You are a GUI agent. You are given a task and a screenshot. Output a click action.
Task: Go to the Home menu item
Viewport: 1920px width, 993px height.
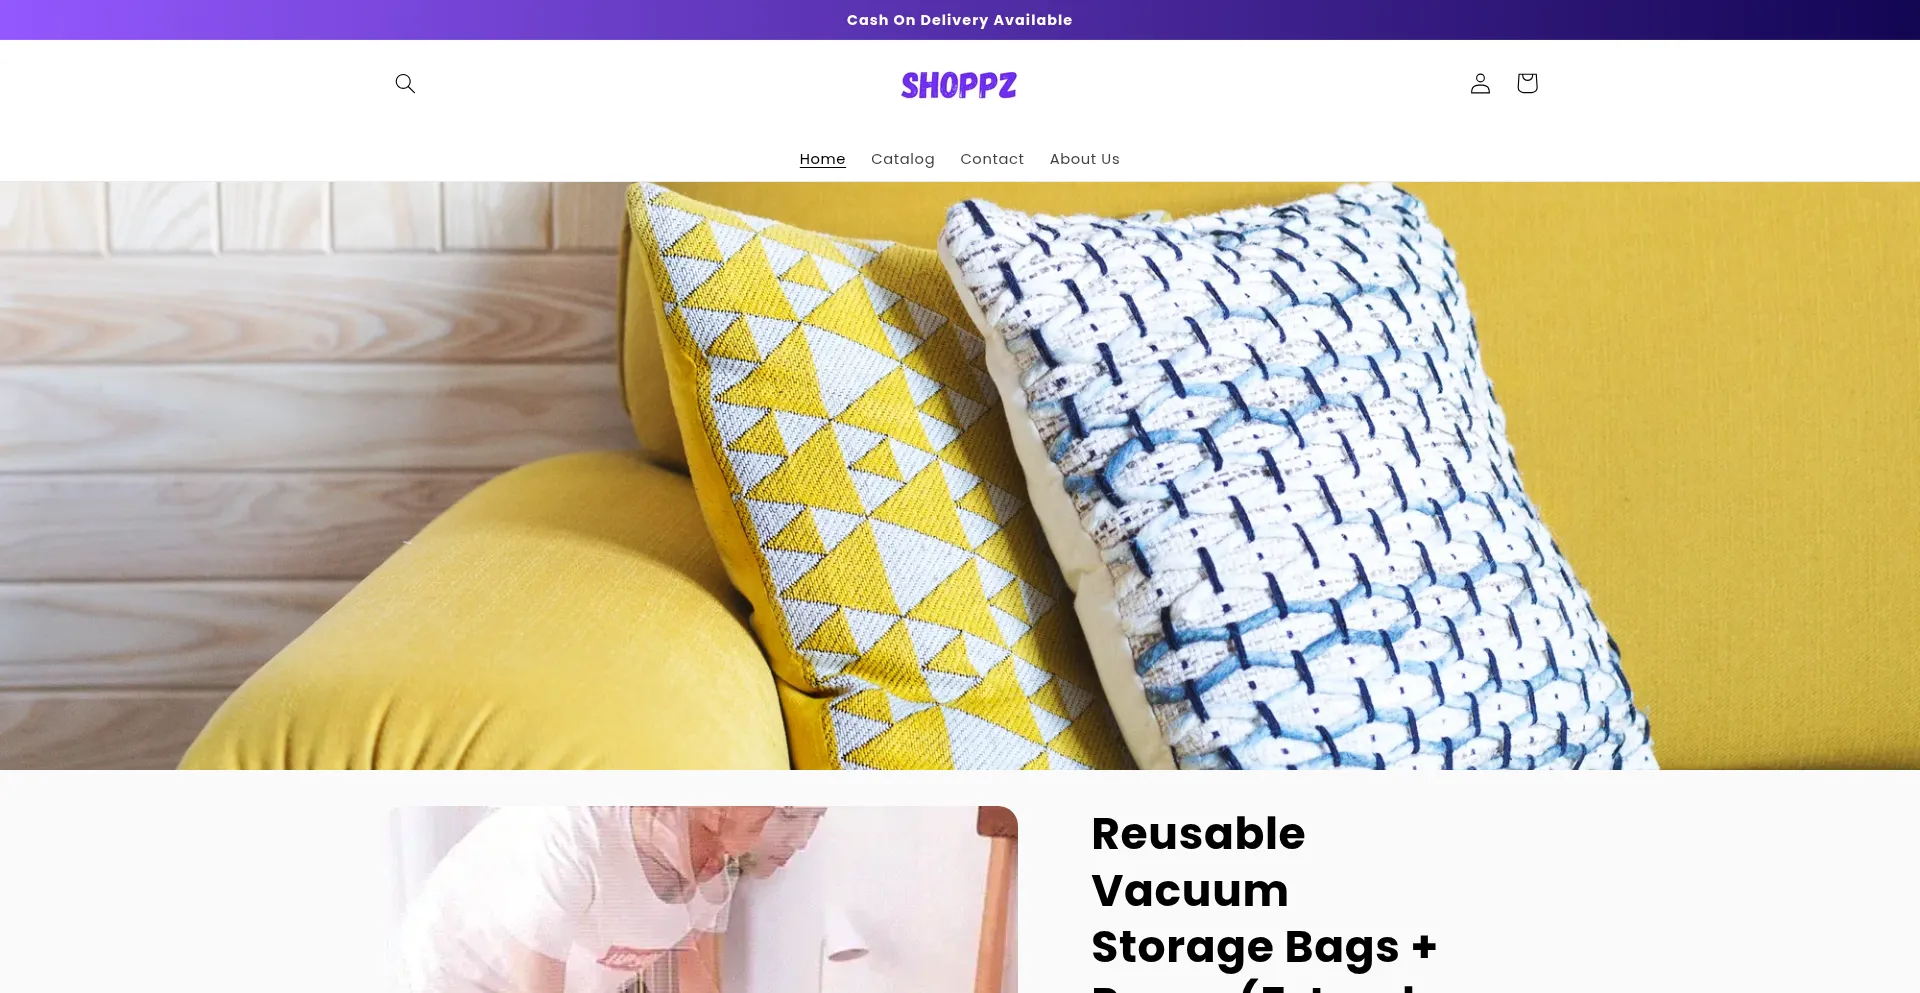click(822, 159)
